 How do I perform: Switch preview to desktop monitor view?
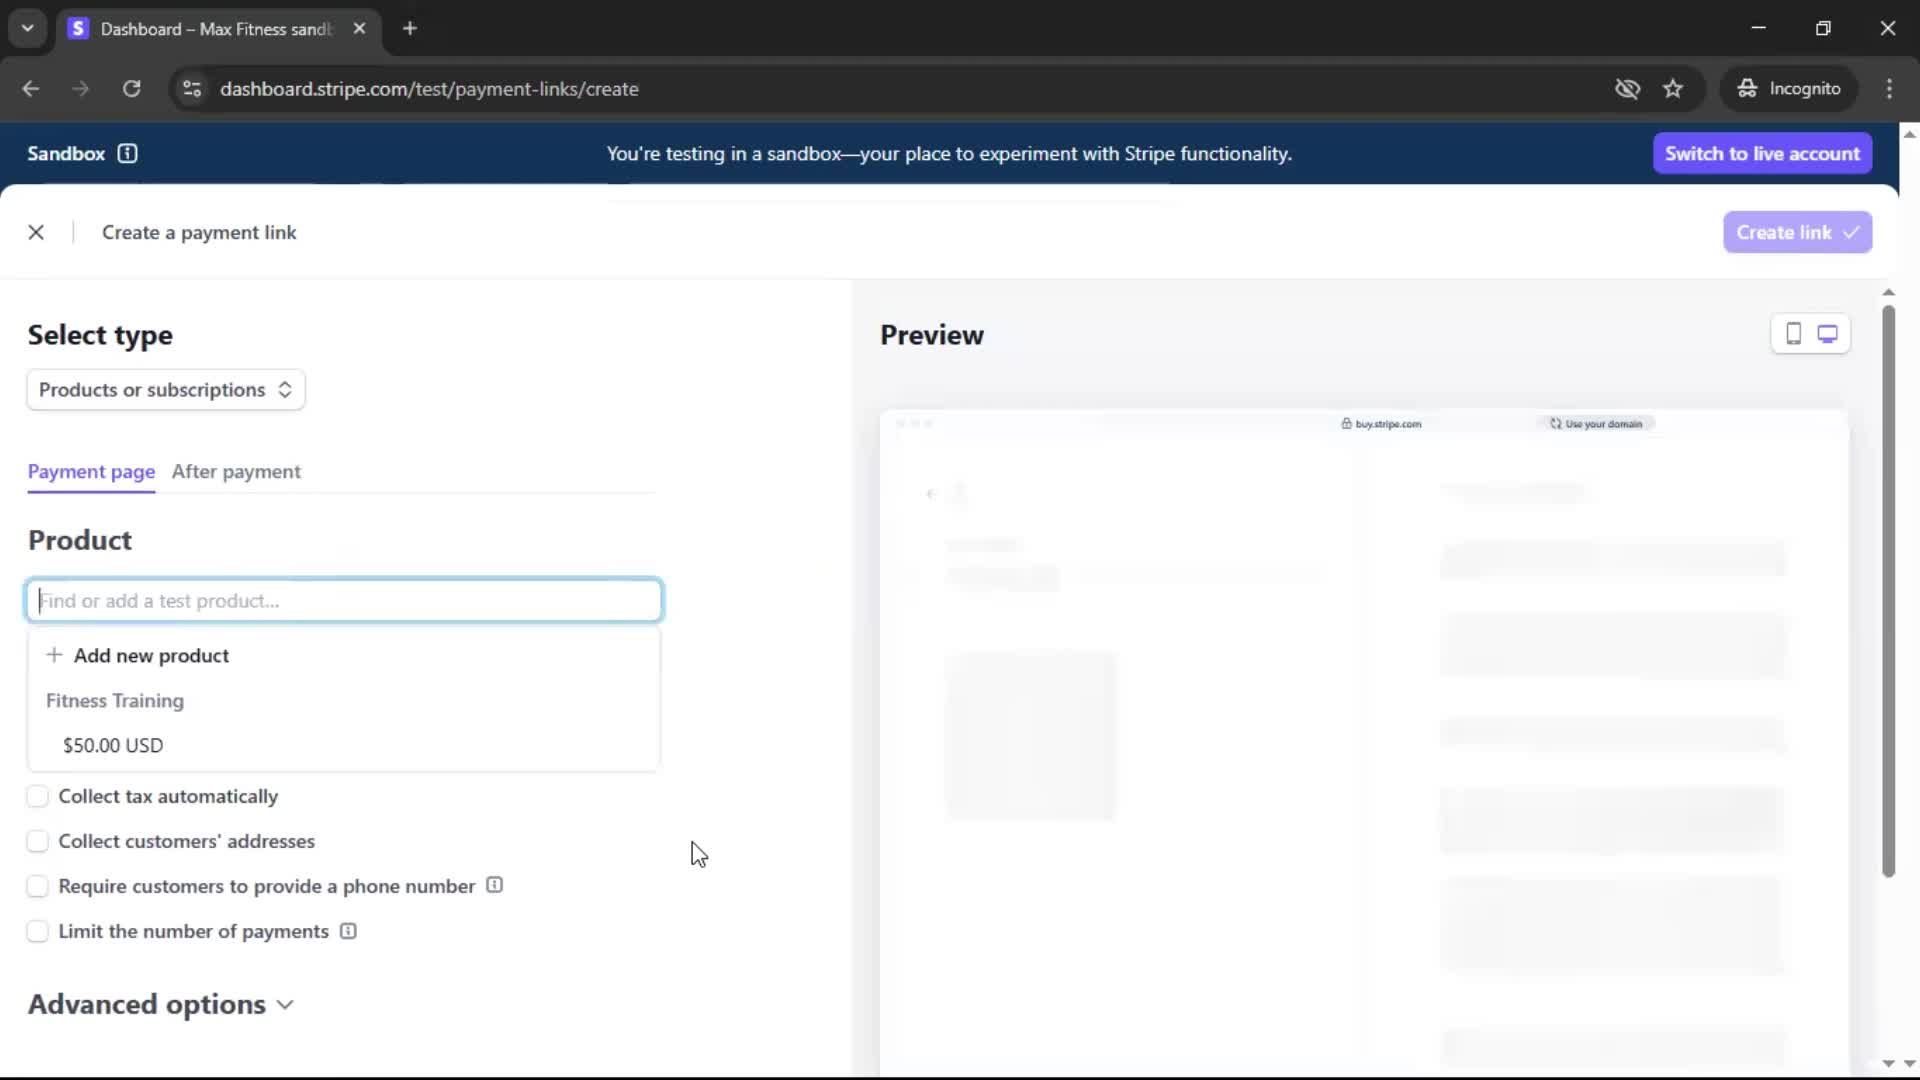coord(1827,334)
